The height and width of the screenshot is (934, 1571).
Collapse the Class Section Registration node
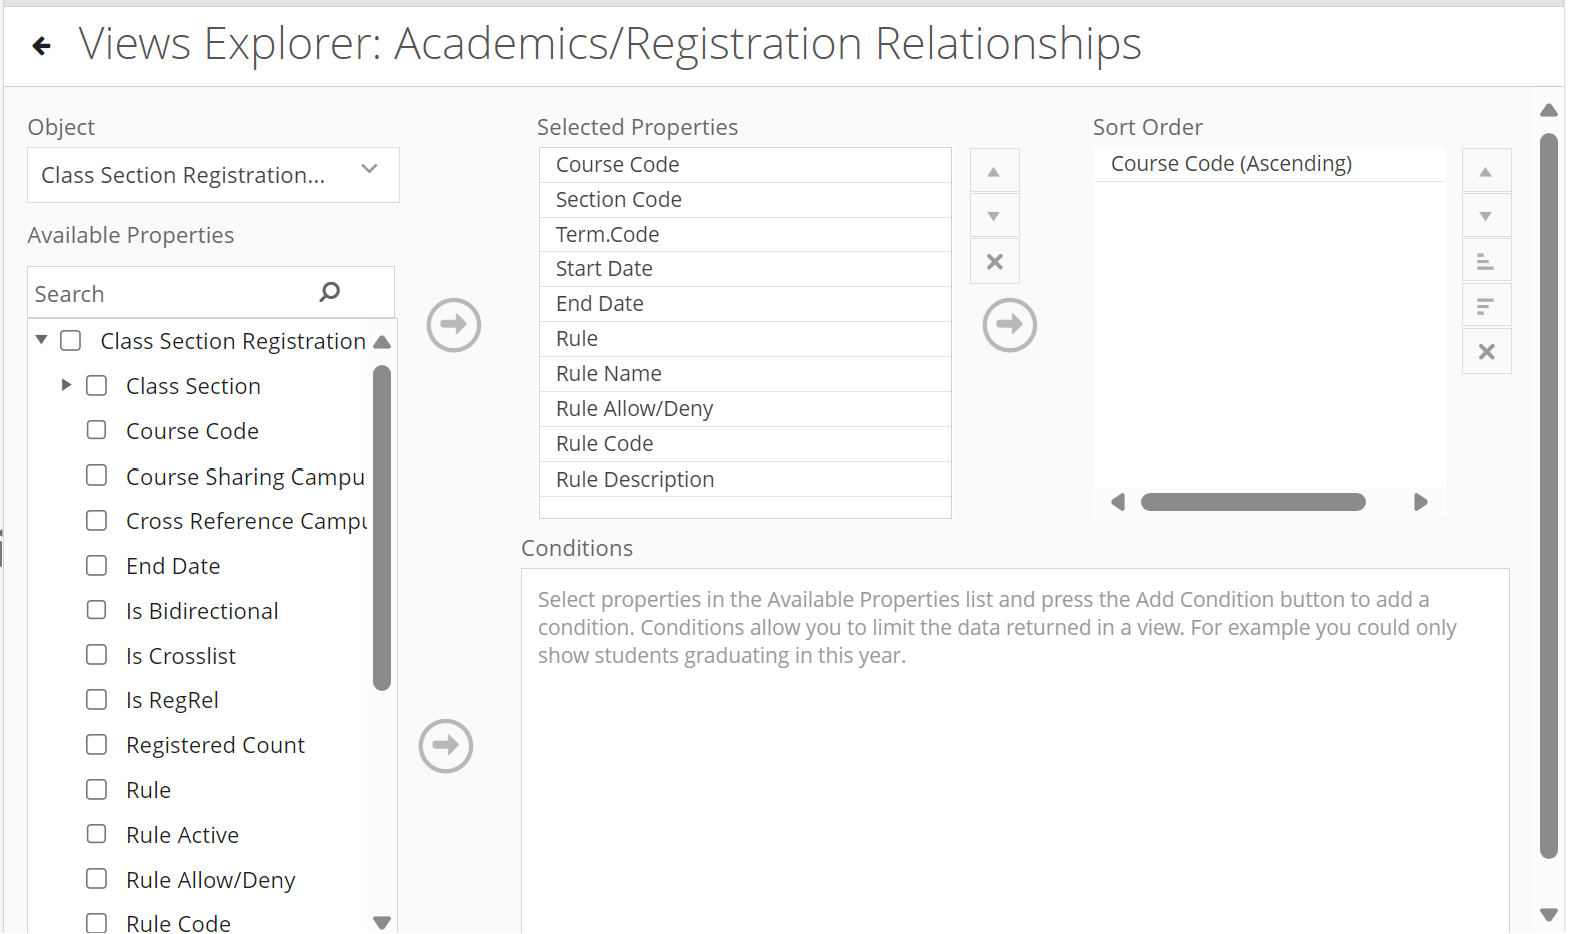pos(41,340)
